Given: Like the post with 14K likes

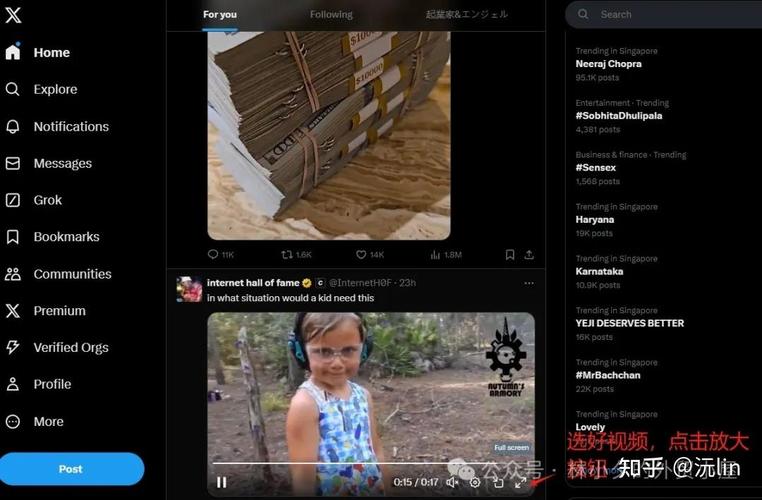Looking at the screenshot, I should coord(362,255).
